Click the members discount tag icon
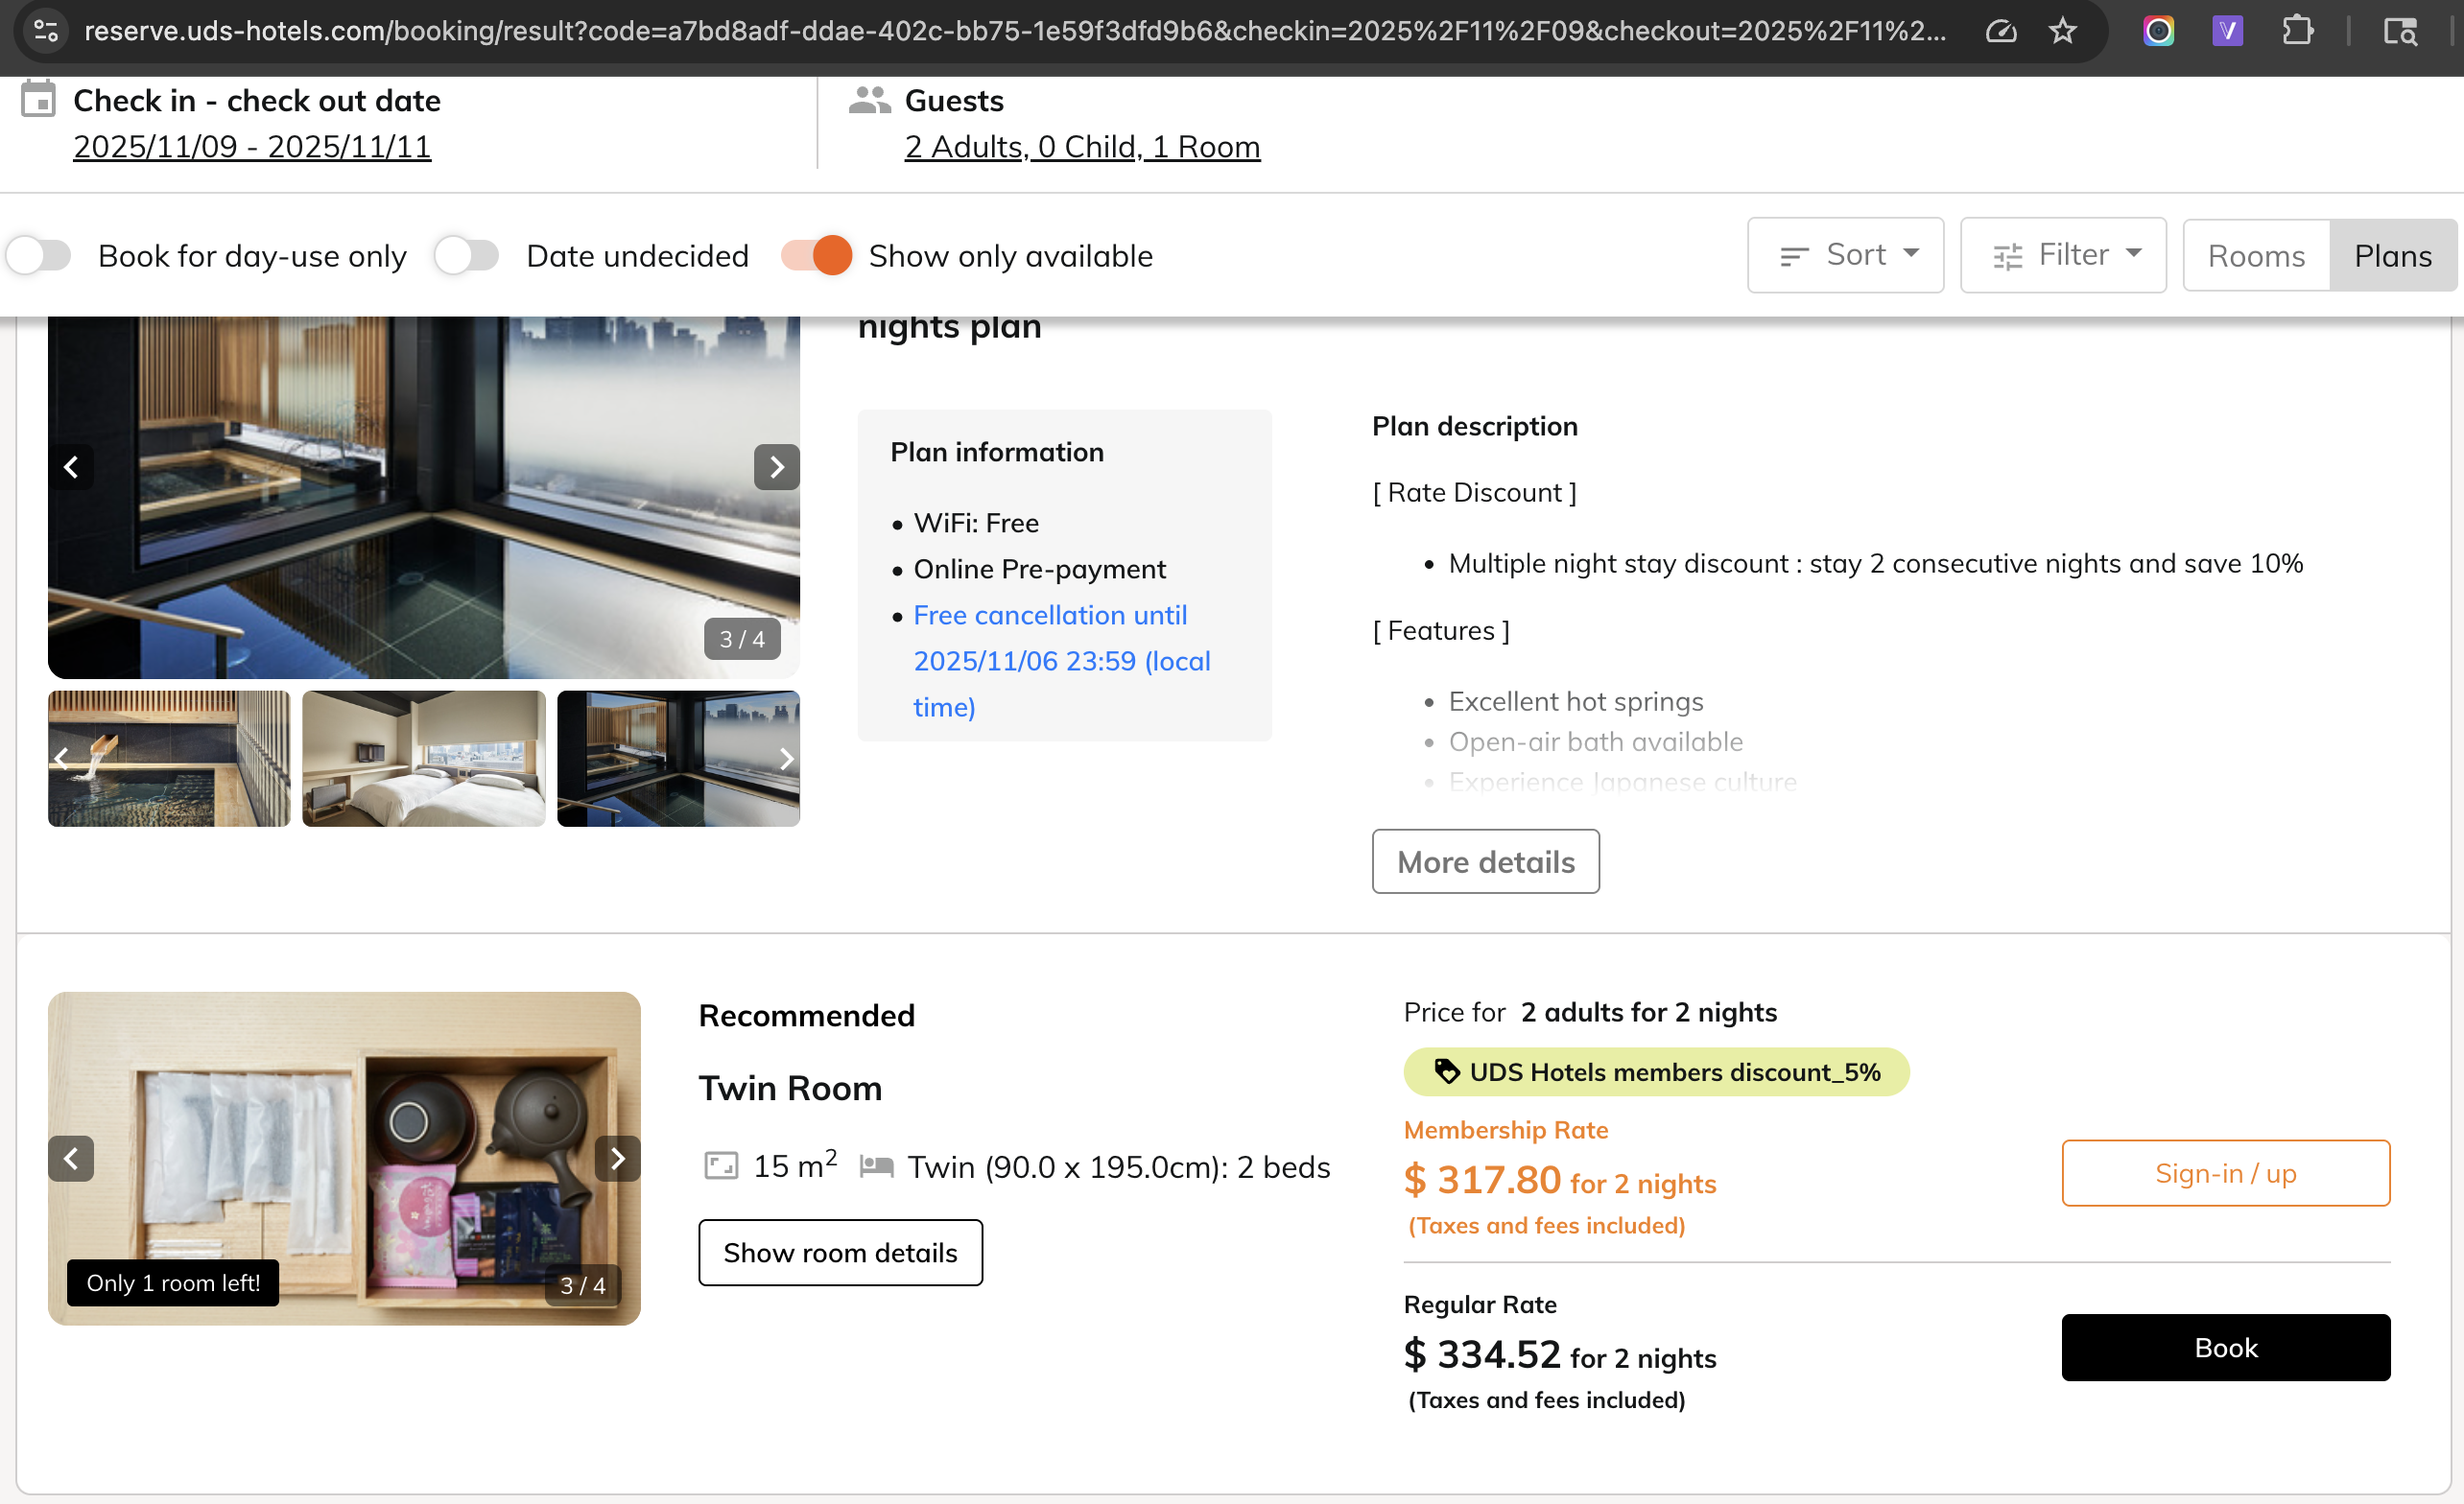This screenshot has height=1504, width=2464. (1447, 1071)
